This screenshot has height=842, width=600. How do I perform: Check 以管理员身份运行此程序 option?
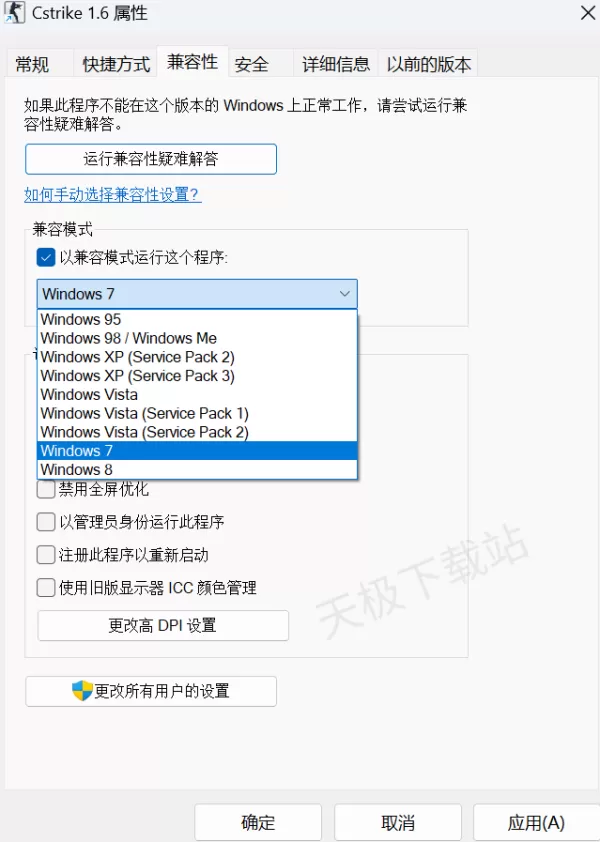[46, 522]
